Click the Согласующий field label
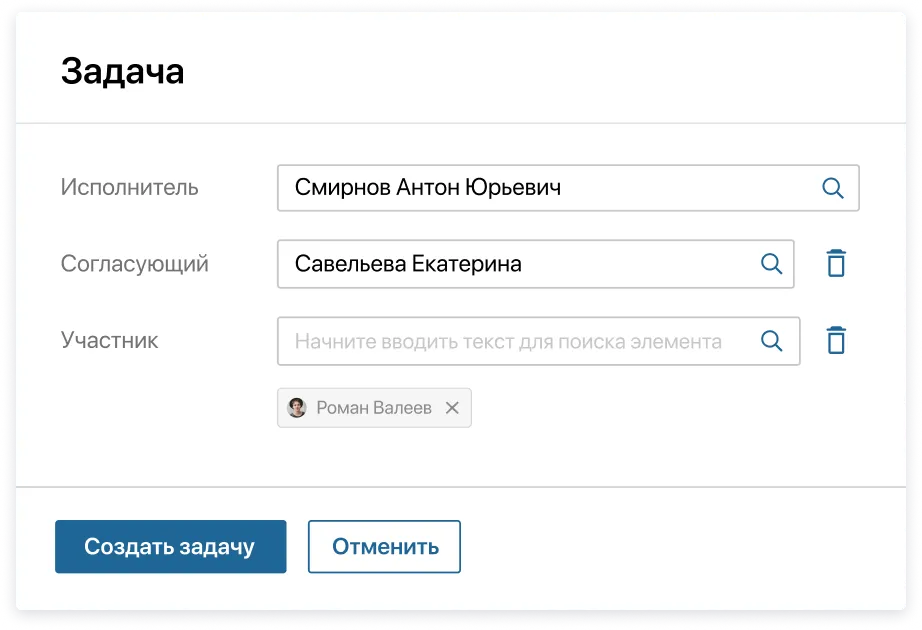This screenshot has width=922, height=630. 135,264
